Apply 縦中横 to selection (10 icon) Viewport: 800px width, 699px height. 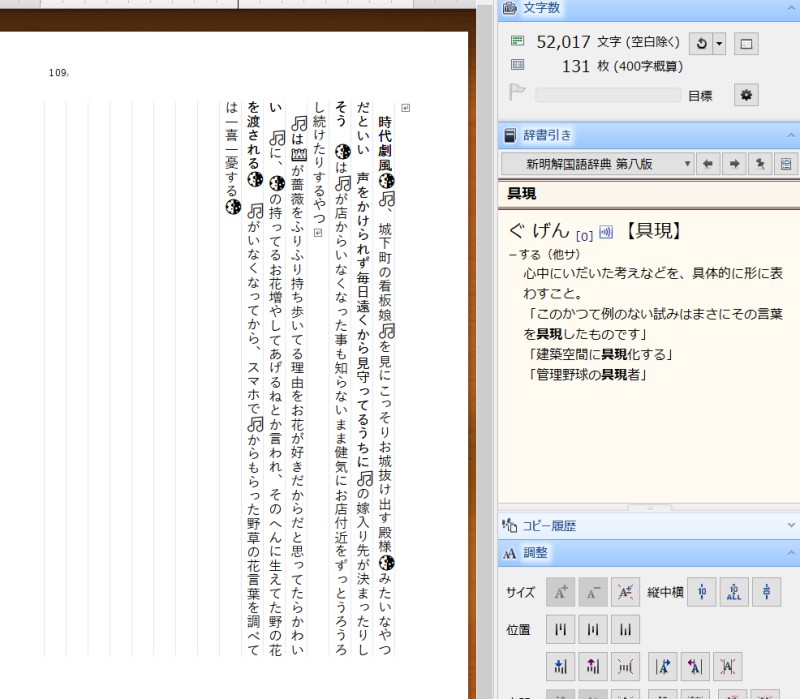pos(702,592)
